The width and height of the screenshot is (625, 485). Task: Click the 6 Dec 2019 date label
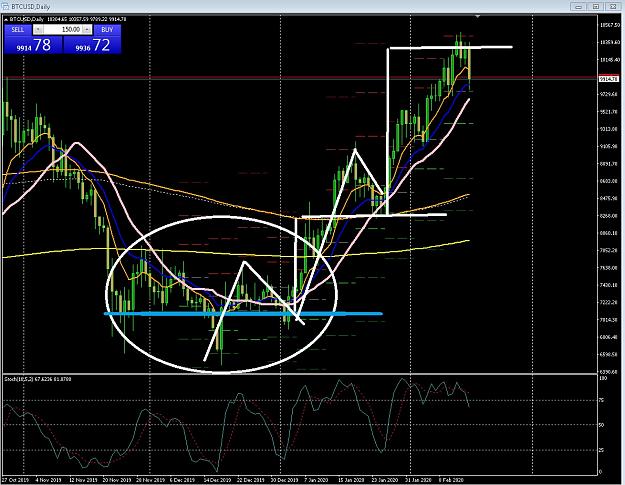[x=182, y=480]
